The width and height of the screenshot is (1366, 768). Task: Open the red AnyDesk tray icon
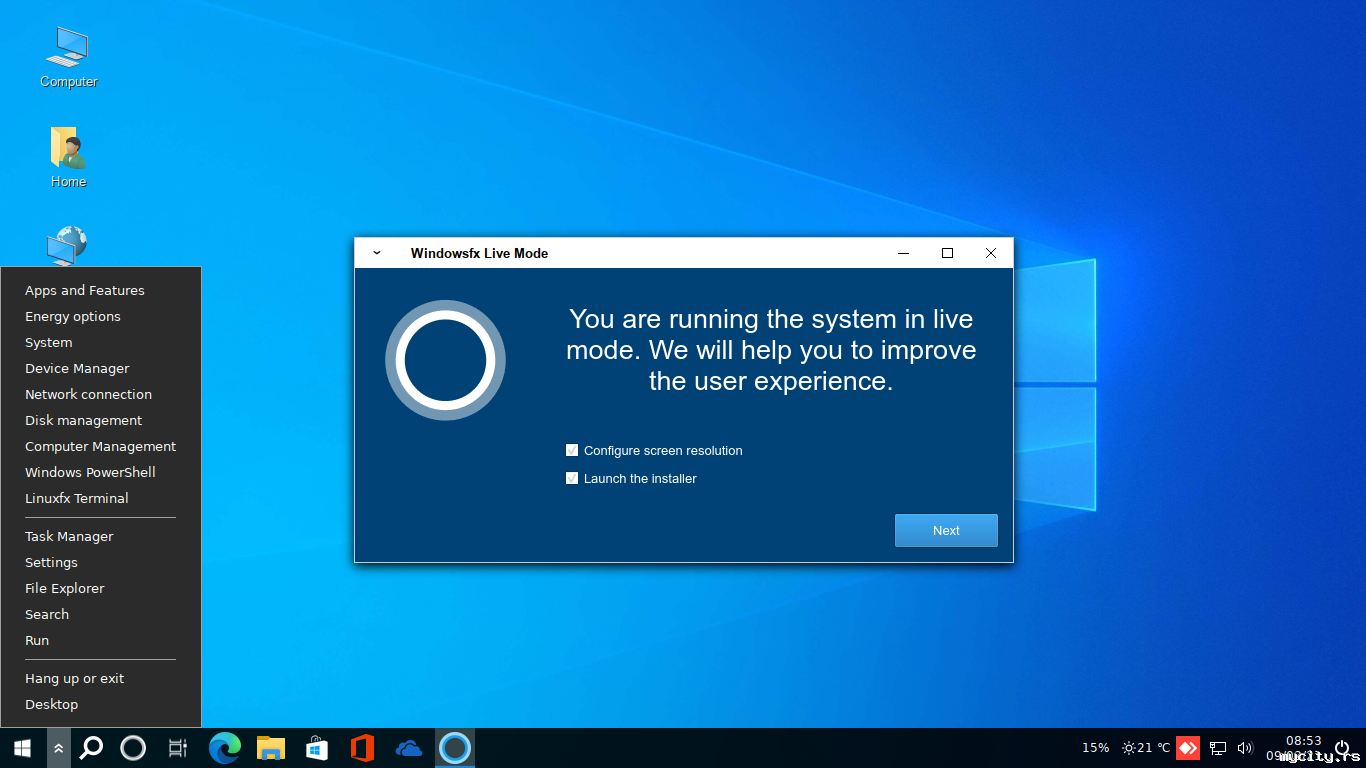pos(1188,747)
